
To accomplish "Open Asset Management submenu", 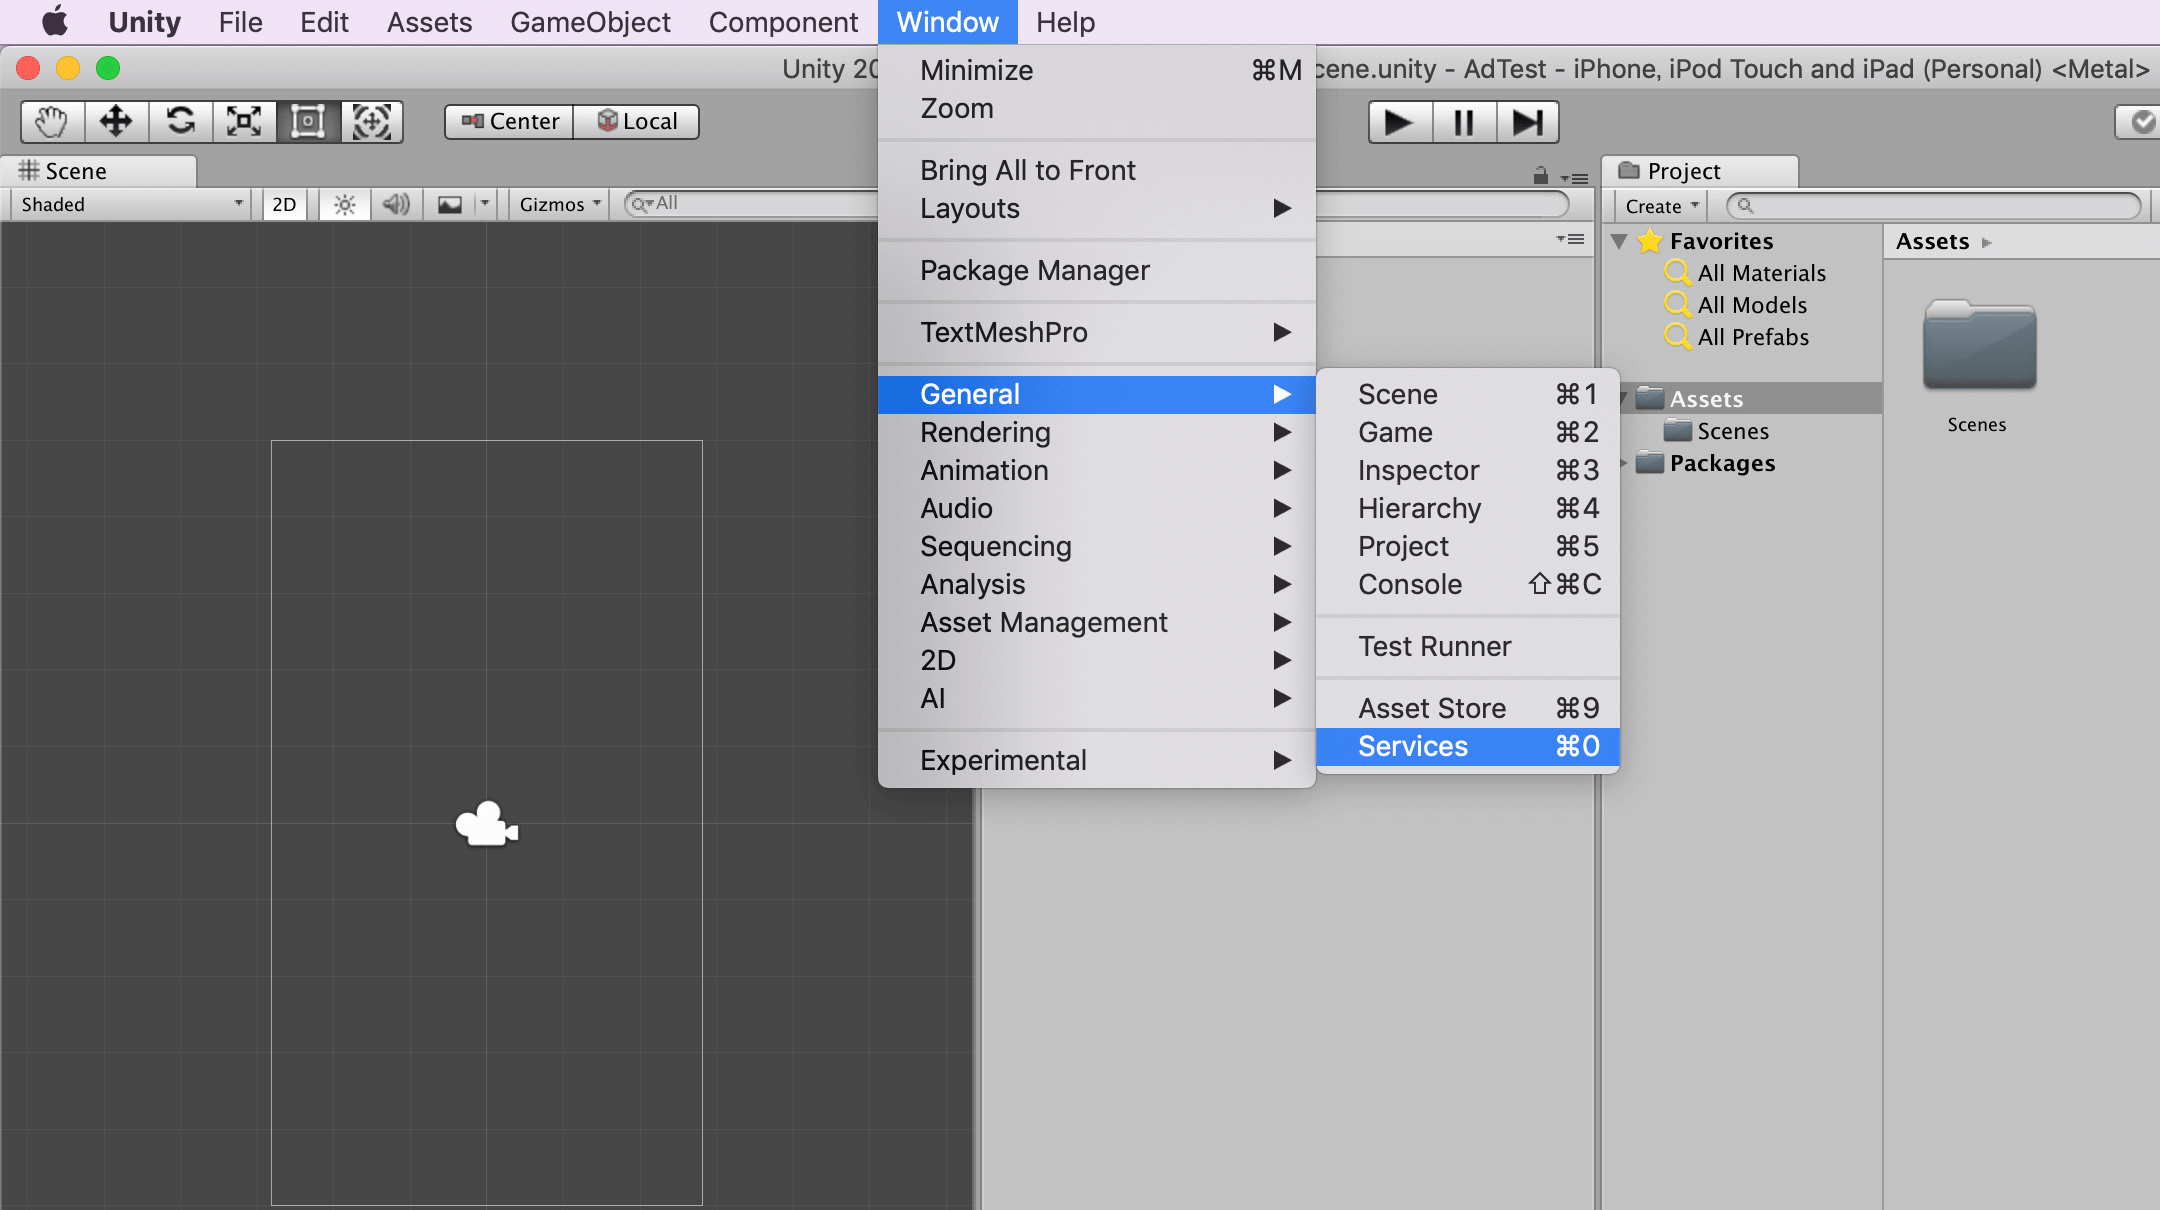I will coord(1096,622).
